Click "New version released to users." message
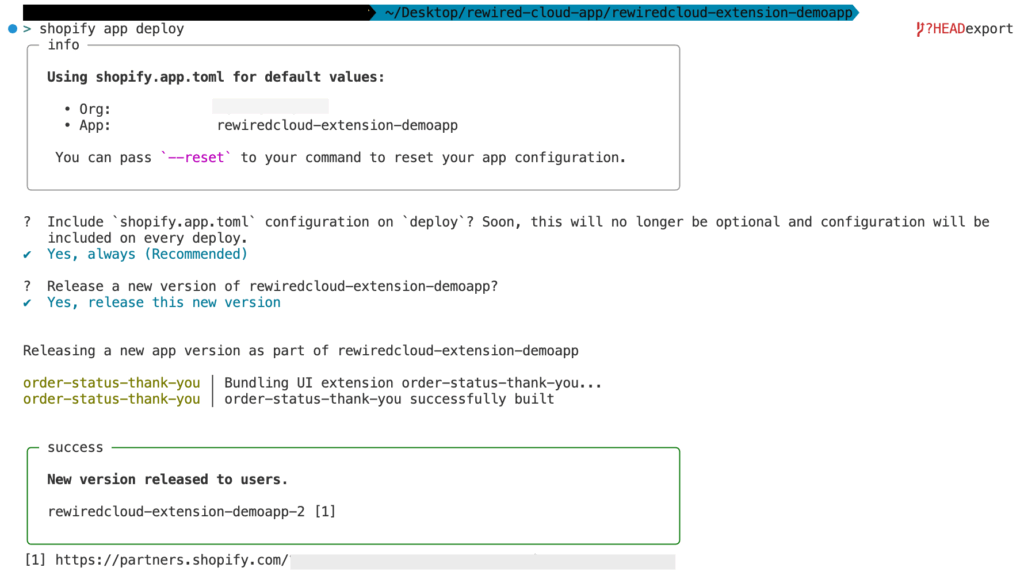Screen dimensions: 1024x583 (167, 480)
